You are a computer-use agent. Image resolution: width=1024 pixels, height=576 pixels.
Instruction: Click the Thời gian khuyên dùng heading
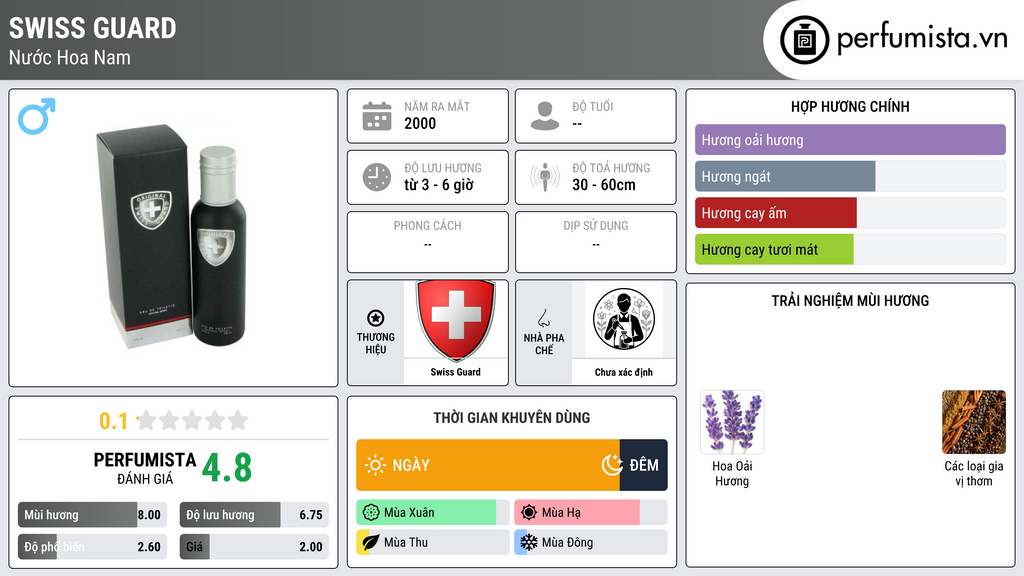[x=512, y=417]
